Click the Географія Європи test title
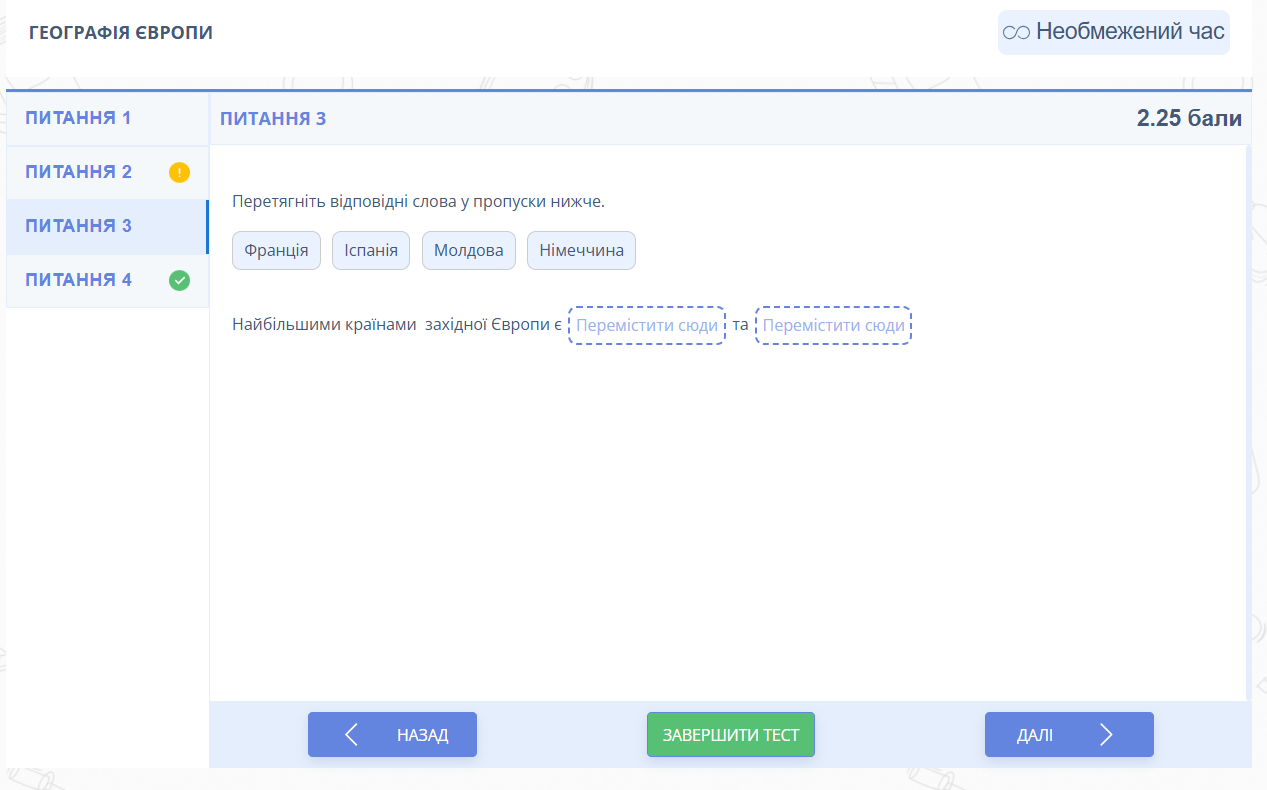1267x790 pixels. coord(121,33)
